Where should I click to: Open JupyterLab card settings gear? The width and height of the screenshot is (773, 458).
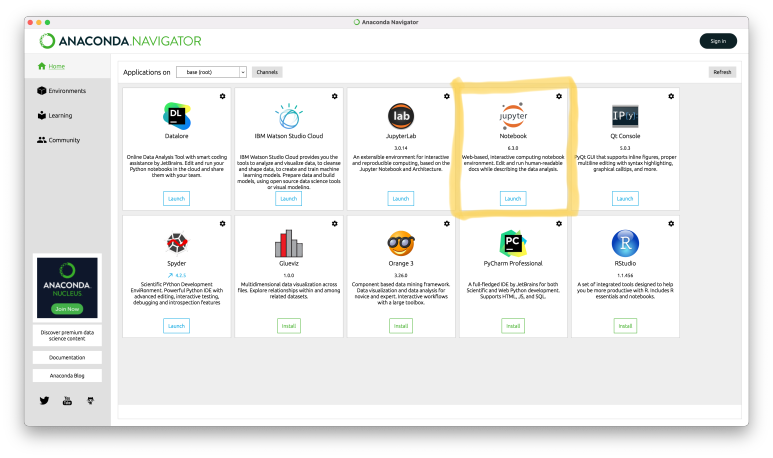click(x=447, y=96)
